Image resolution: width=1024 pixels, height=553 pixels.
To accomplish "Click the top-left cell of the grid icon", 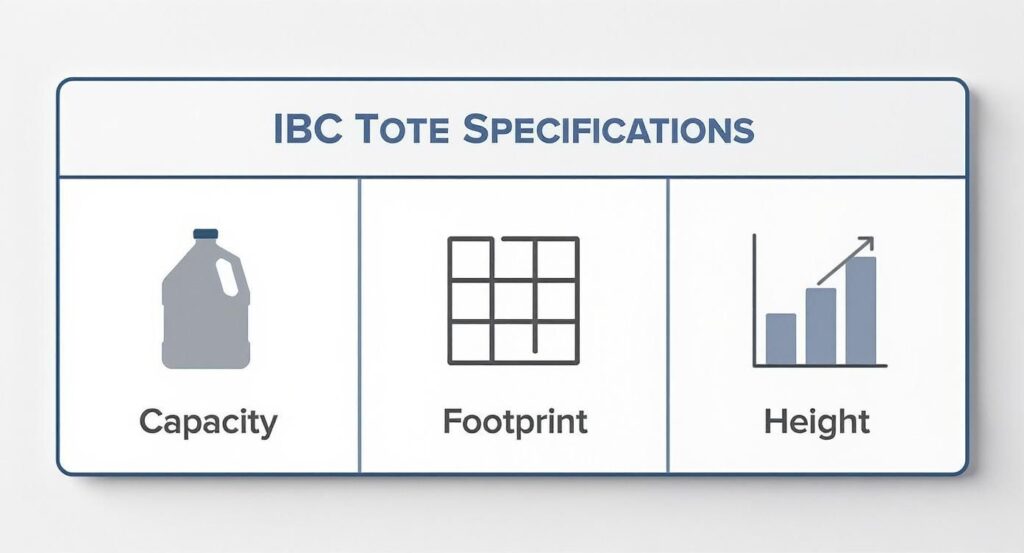I will tap(471, 259).
